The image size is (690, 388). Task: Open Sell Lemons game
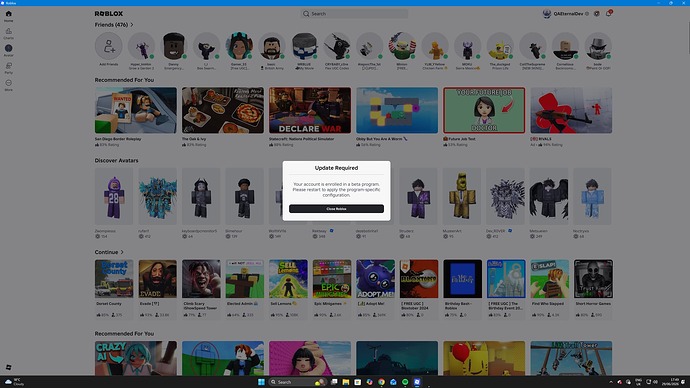pyautogui.click(x=288, y=279)
